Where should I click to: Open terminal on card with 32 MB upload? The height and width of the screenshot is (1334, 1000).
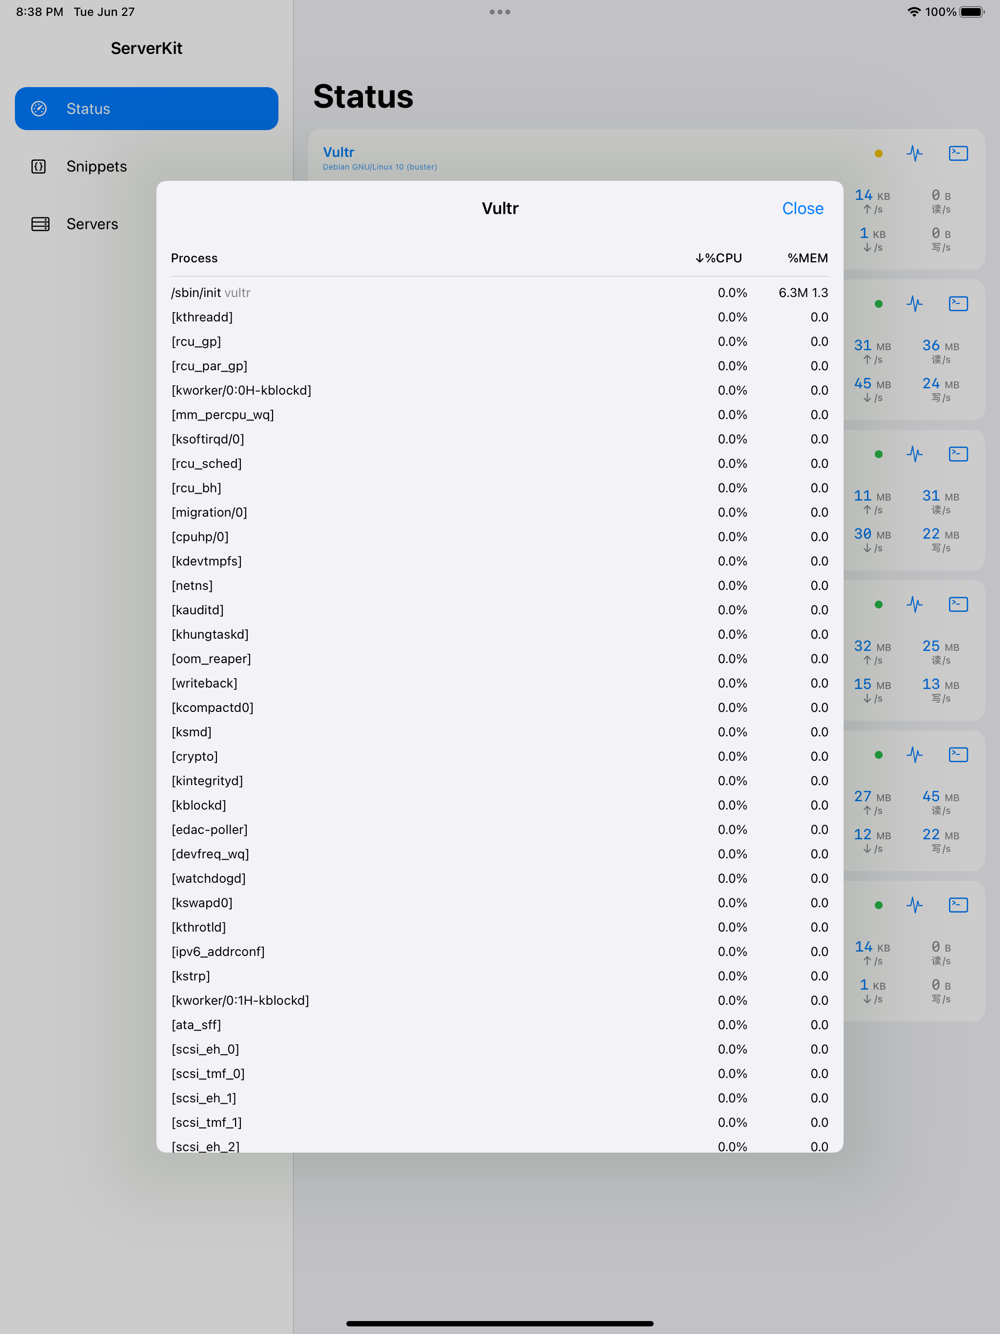958,604
